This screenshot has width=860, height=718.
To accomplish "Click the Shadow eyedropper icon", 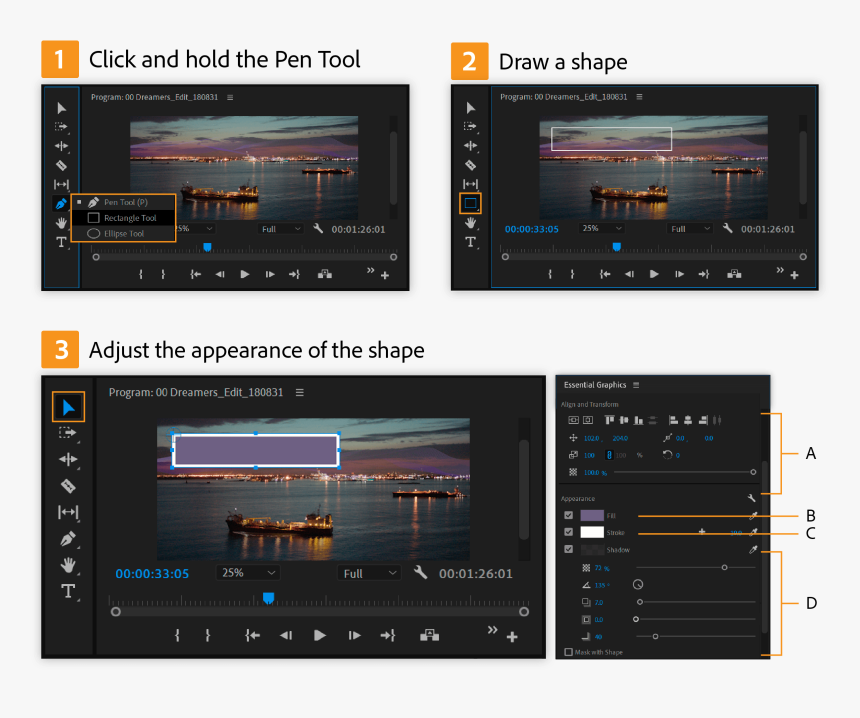I will [753, 550].
